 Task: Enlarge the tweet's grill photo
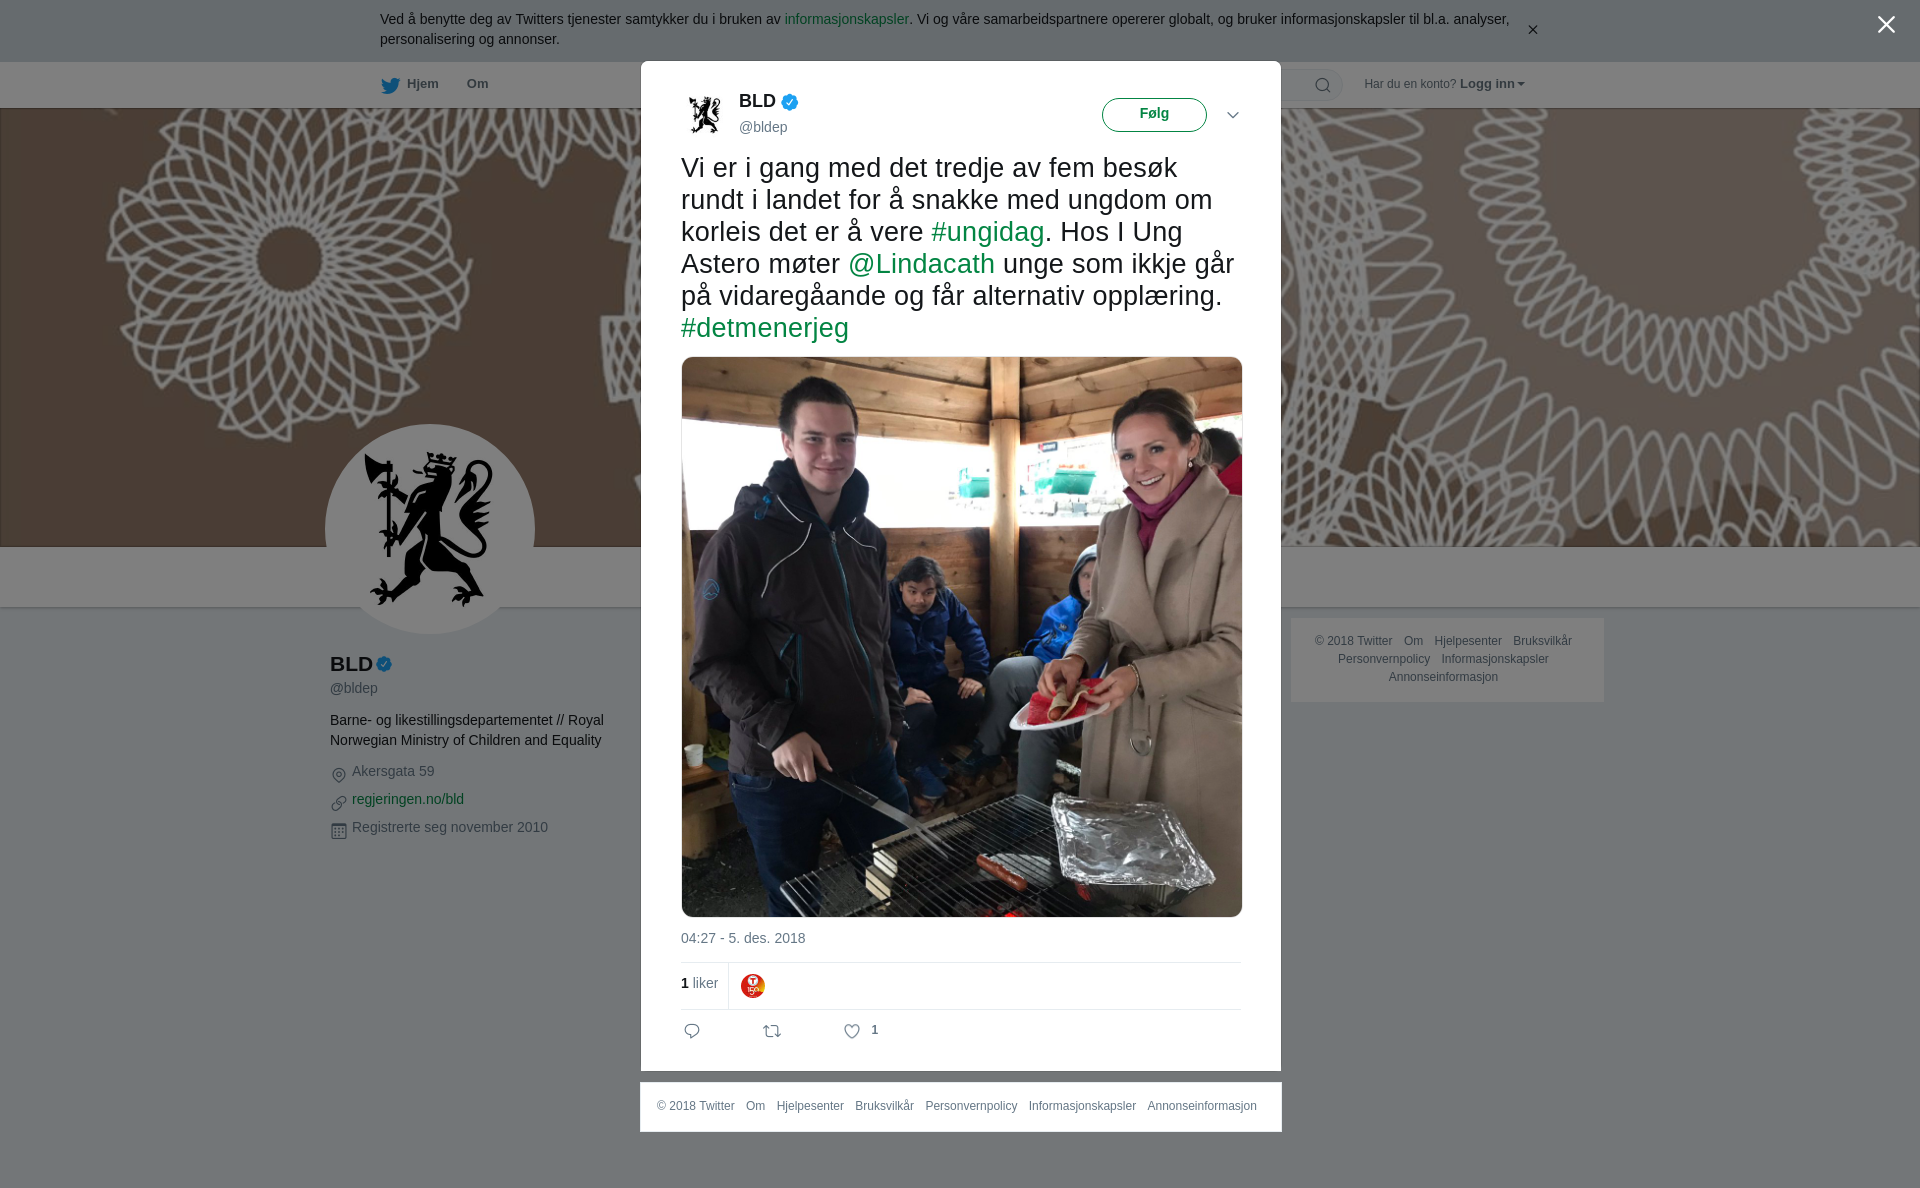pyautogui.click(x=962, y=637)
